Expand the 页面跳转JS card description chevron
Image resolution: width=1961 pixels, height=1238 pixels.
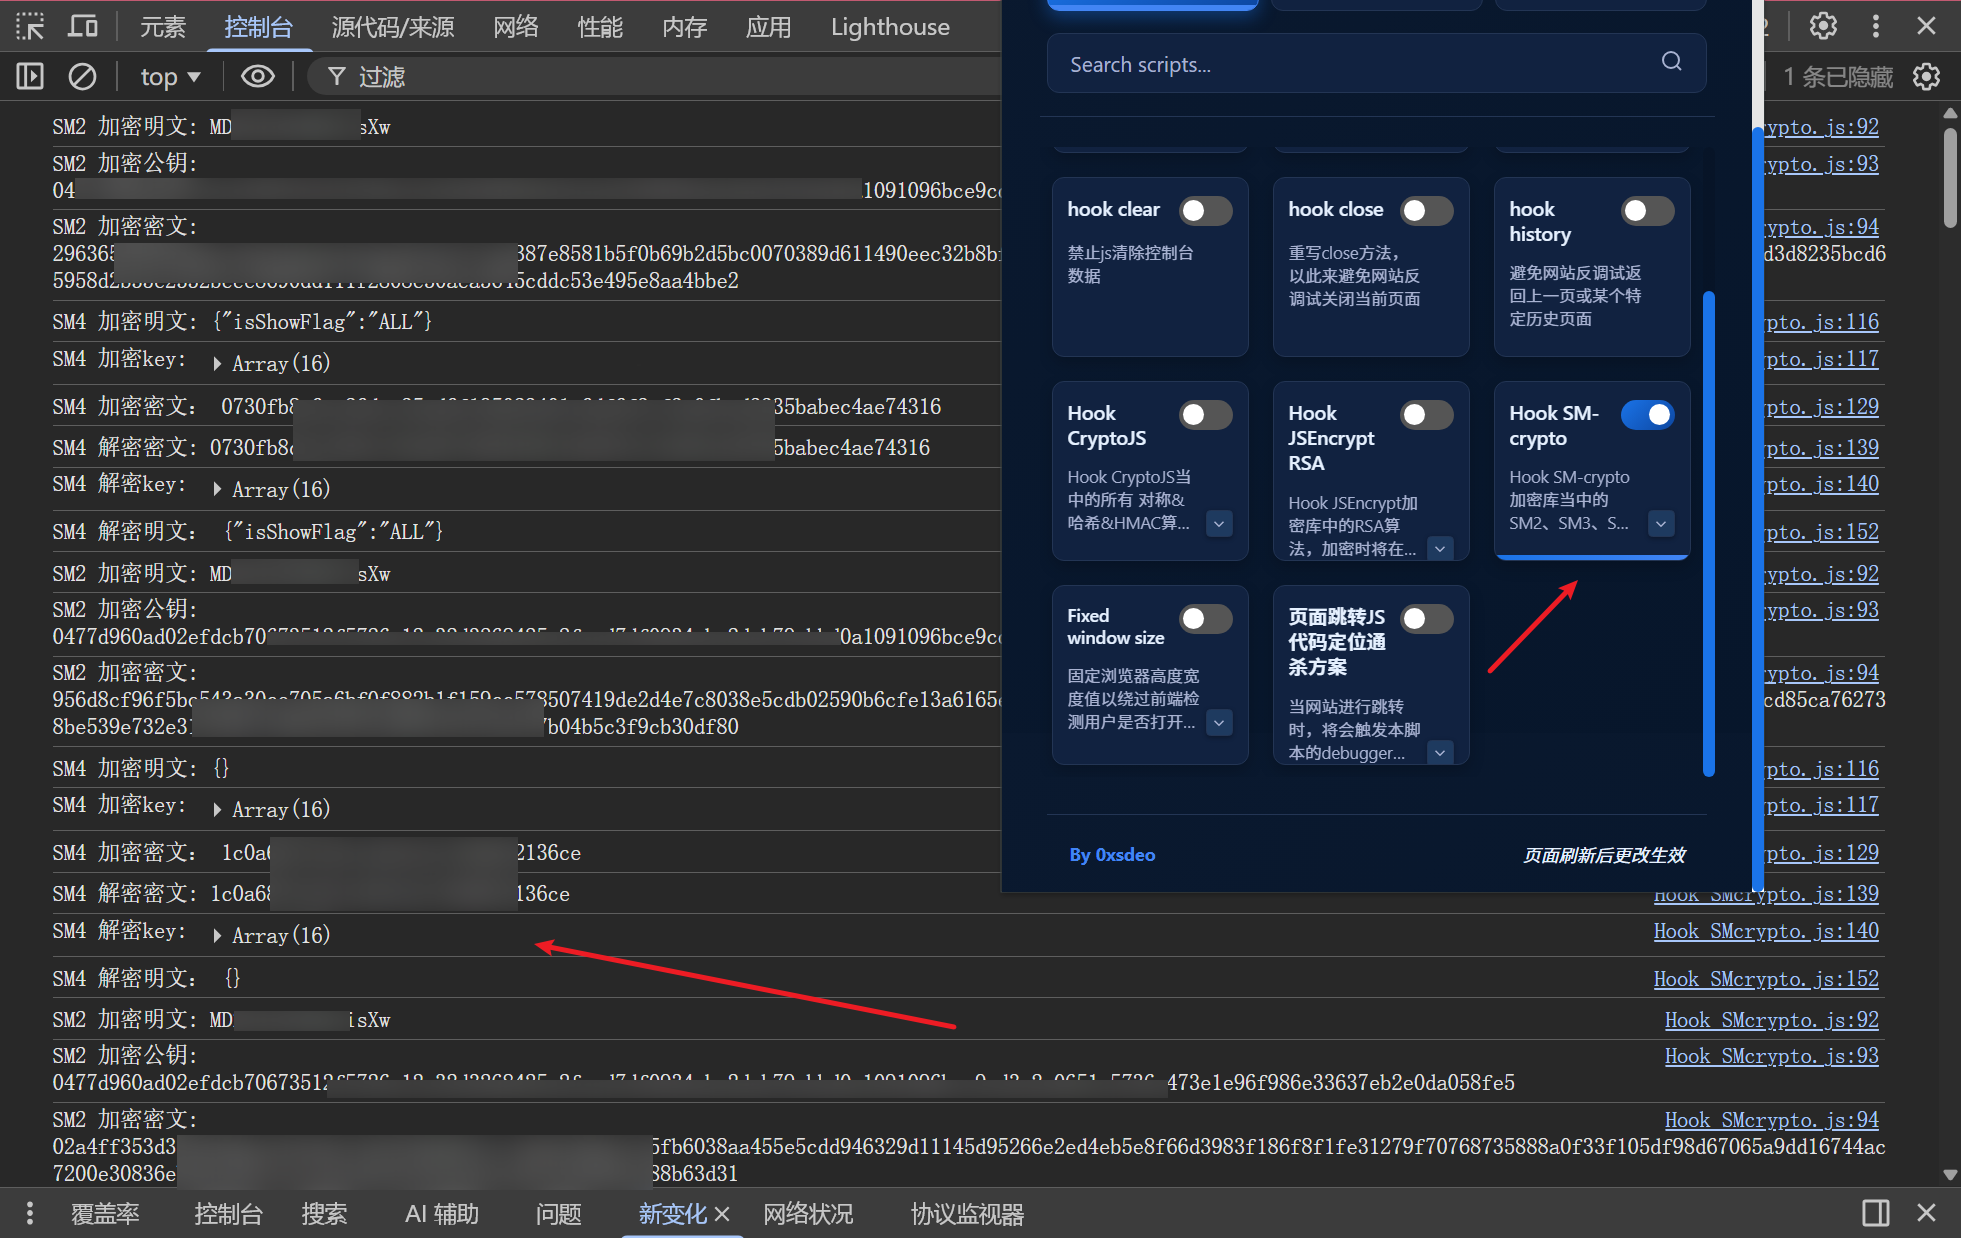[x=1440, y=752]
